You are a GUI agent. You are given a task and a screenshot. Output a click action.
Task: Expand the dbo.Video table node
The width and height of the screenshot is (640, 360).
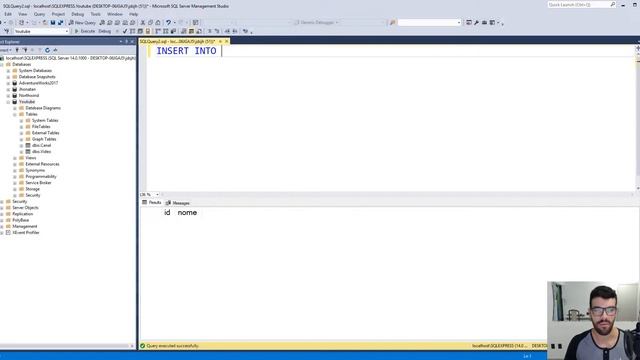pos(21,151)
